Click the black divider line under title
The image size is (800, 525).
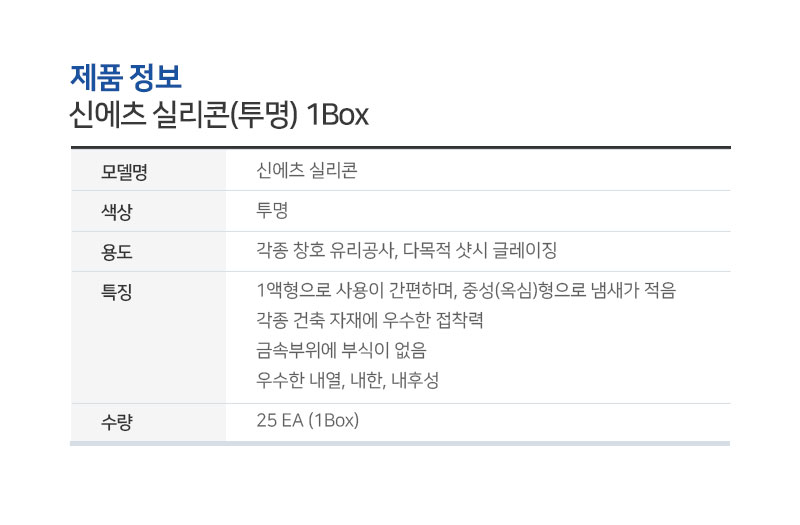401,147
